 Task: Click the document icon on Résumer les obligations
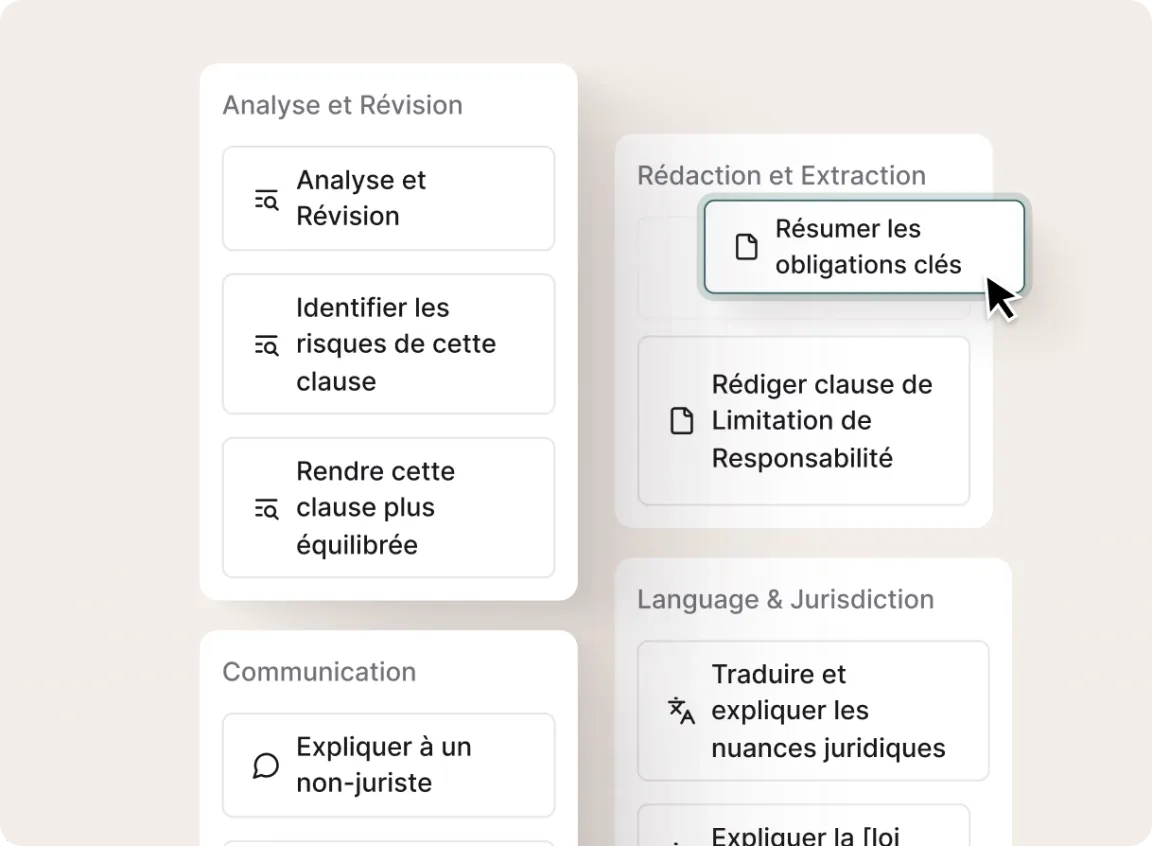746,247
